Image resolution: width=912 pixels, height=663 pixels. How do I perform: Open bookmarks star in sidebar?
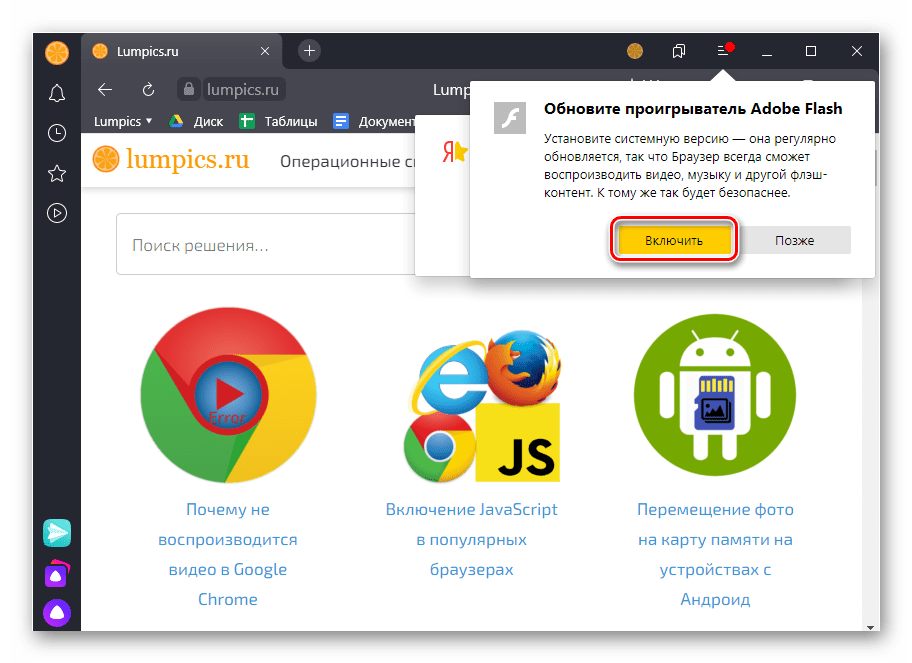pos(57,173)
